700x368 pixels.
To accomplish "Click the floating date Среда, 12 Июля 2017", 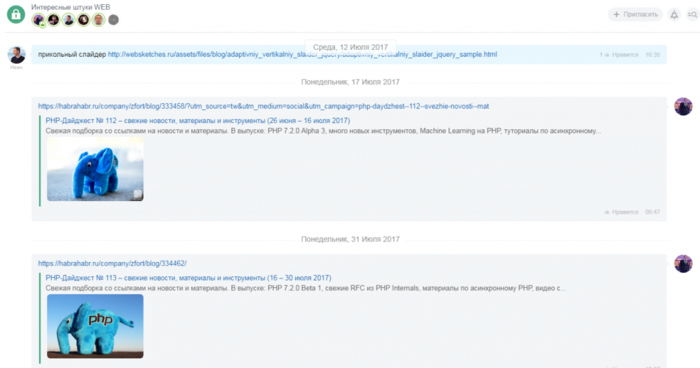I will (350, 47).
